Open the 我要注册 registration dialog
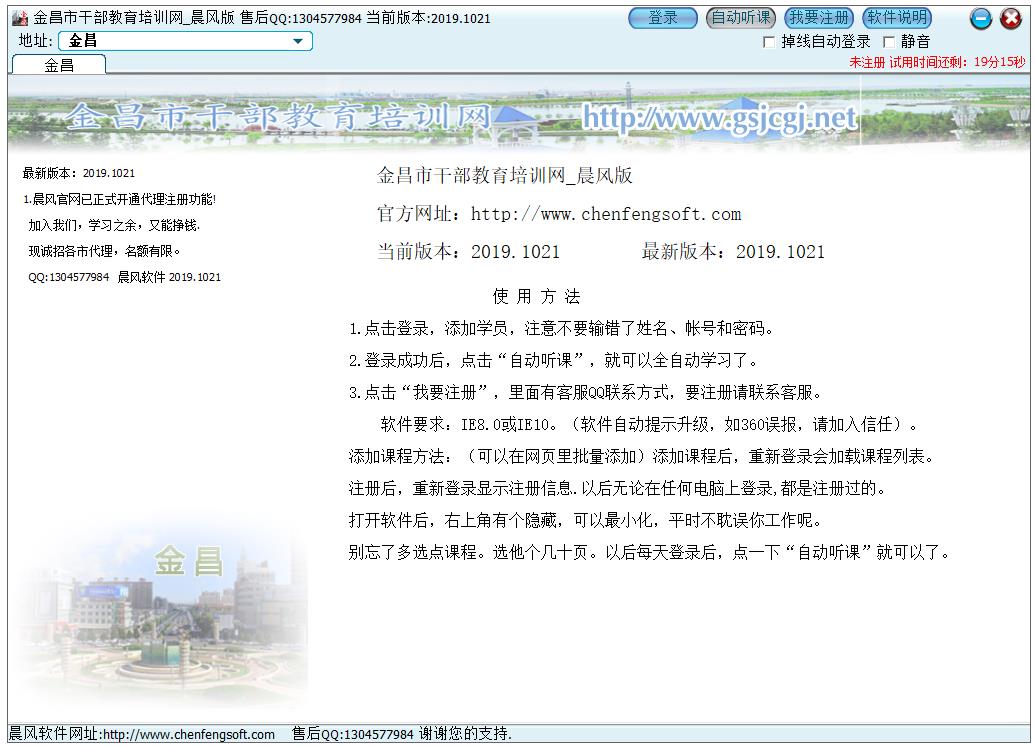The width and height of the screenshot is (1035, 747). (821, 17)
